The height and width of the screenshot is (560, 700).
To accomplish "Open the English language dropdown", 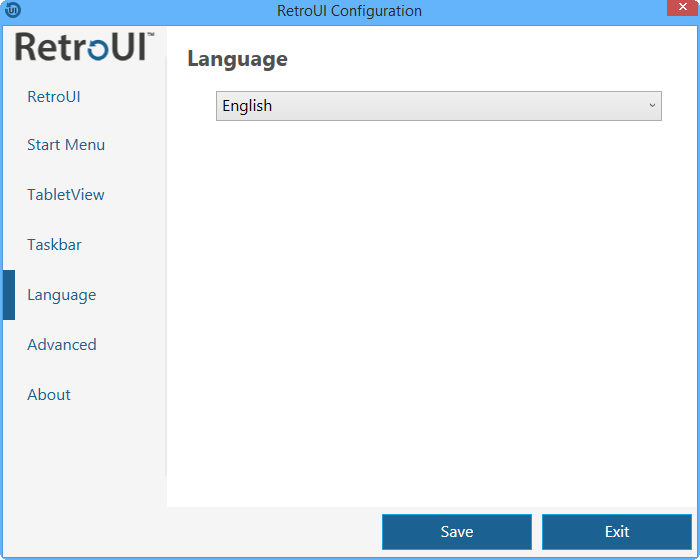I will pyautogui.click(x=439, y=106).
